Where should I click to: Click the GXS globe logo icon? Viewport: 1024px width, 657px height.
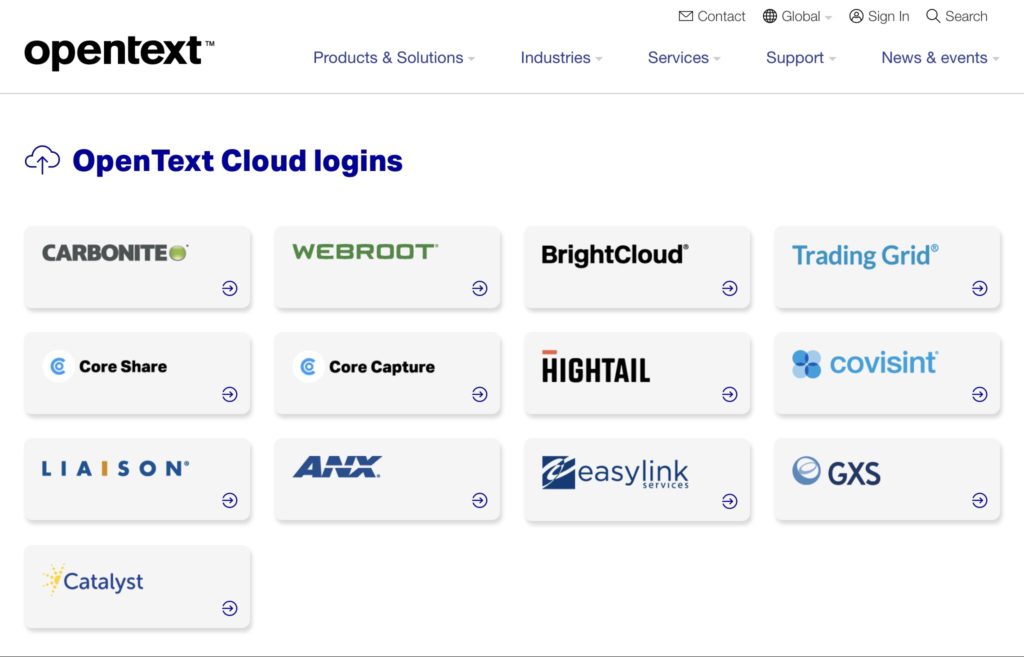click(x=807, y=470)
